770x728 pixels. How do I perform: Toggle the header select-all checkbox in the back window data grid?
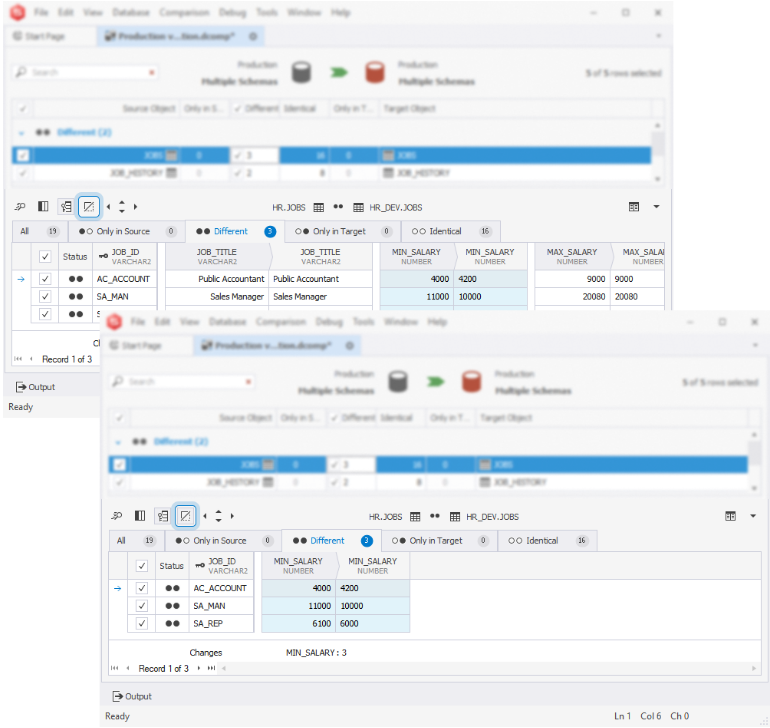click(45, 256)
